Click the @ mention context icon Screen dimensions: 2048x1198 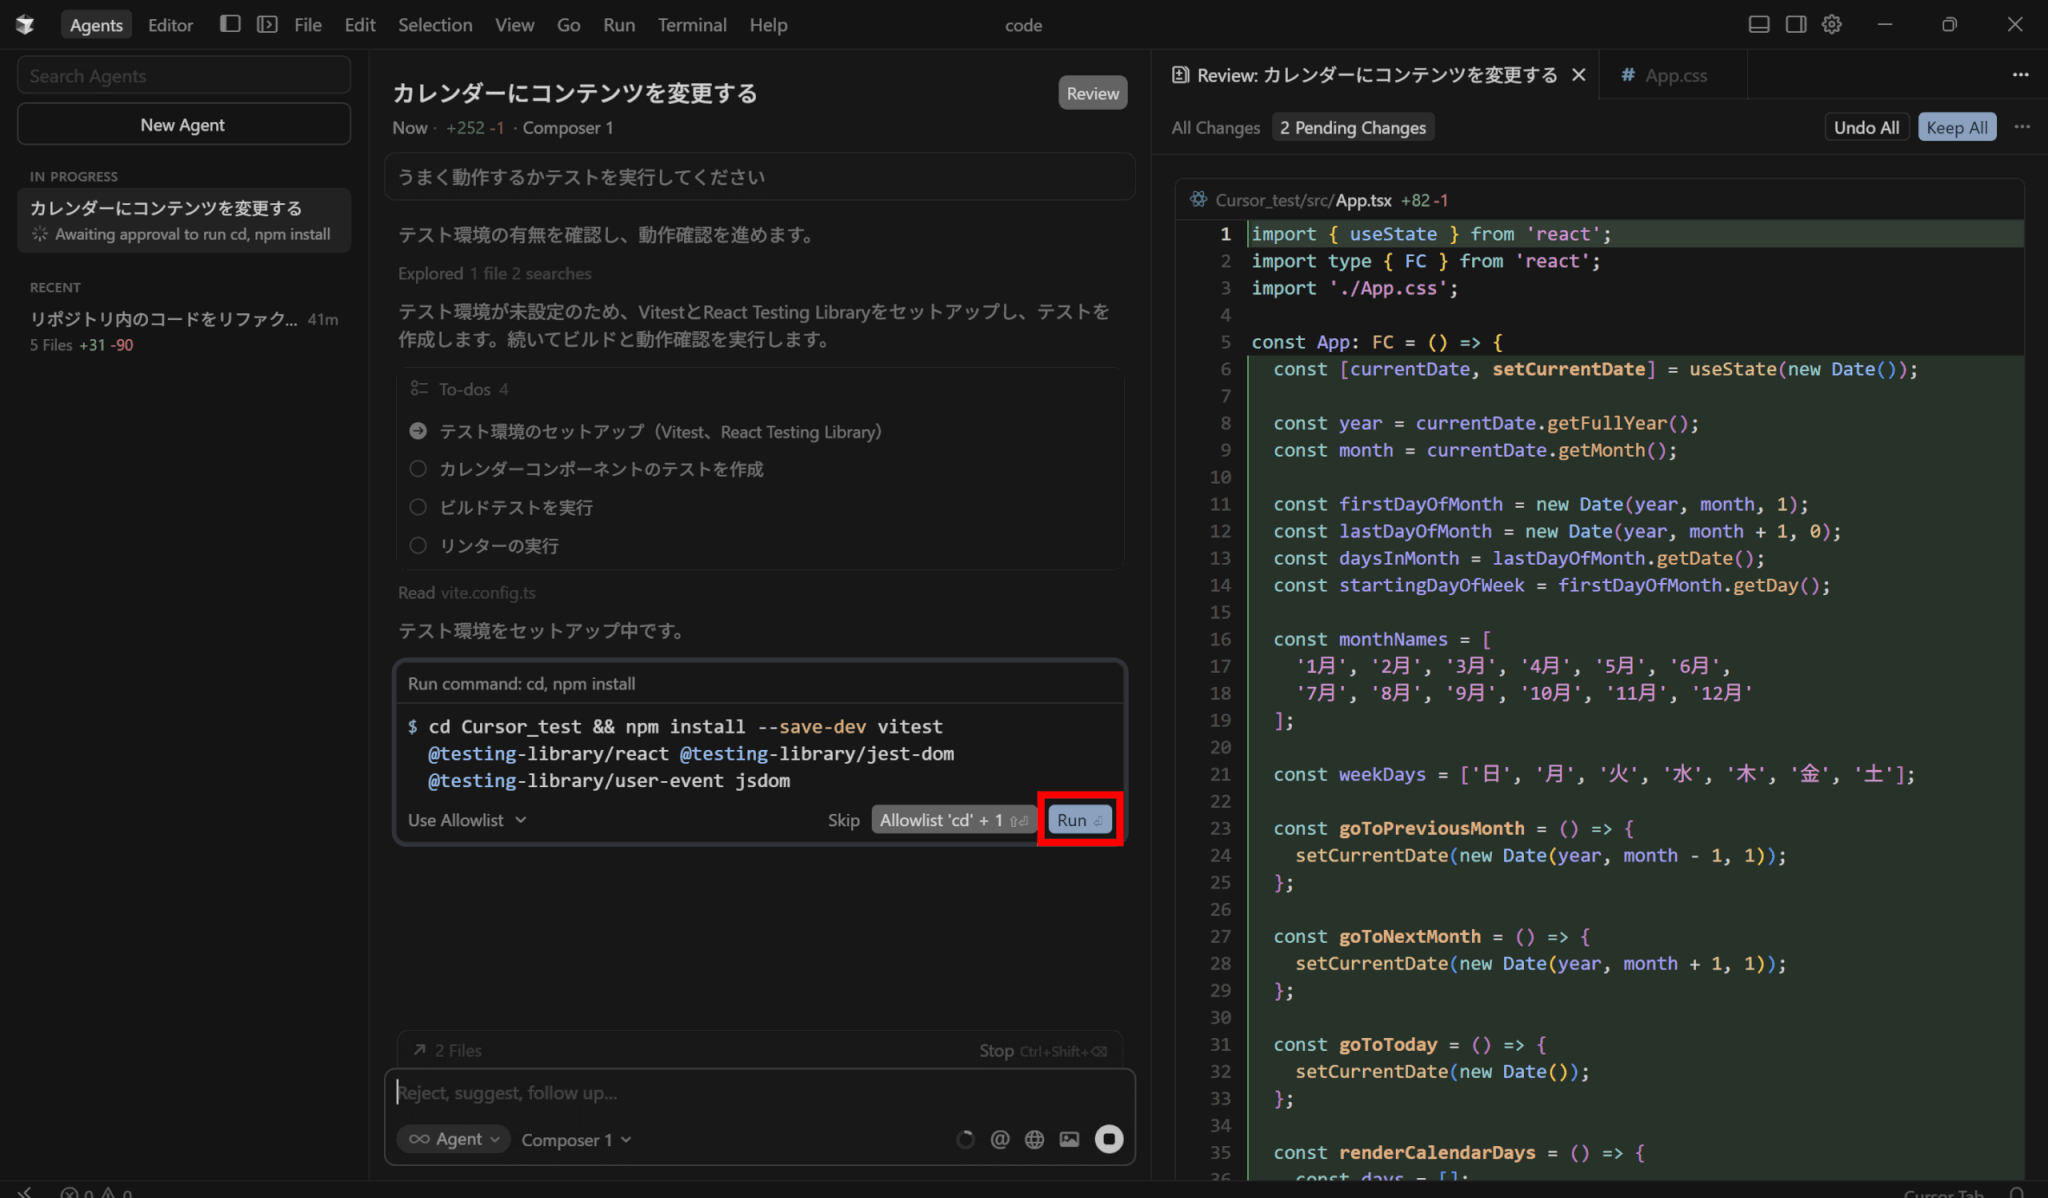point(999,1139)
